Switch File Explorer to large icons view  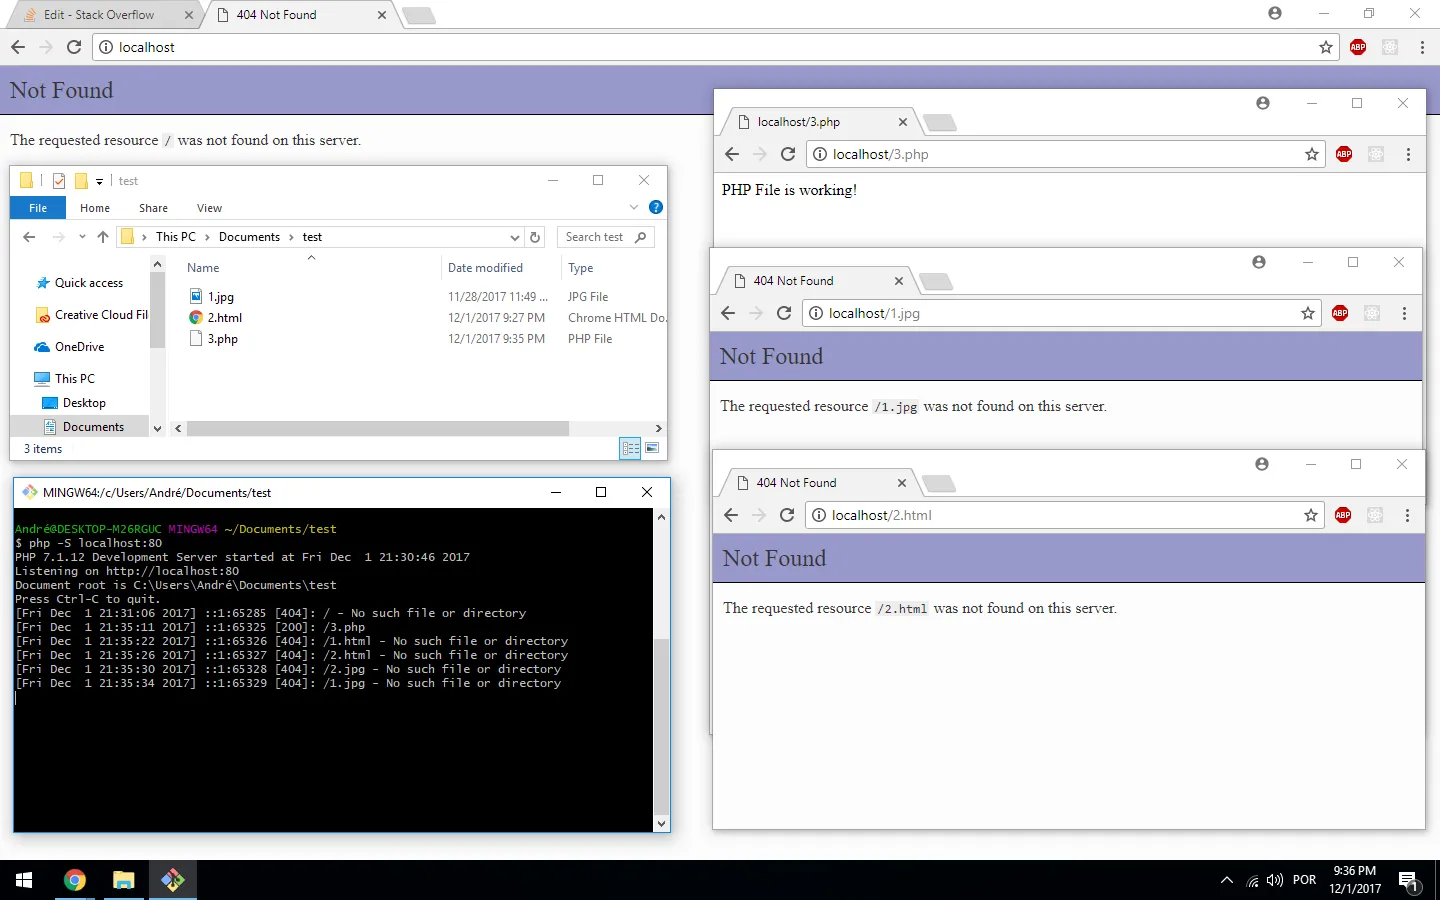coord(652,448)
